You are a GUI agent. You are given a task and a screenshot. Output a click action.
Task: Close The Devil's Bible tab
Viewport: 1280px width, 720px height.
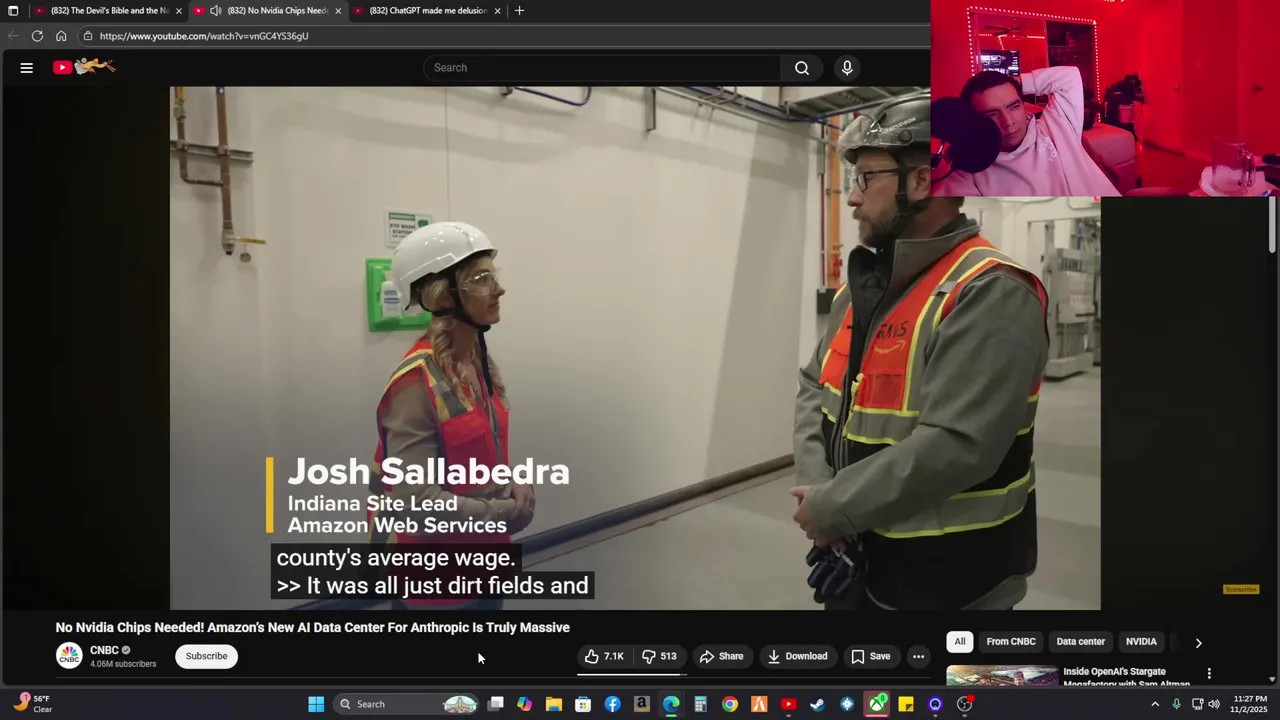tap(179, 11)
